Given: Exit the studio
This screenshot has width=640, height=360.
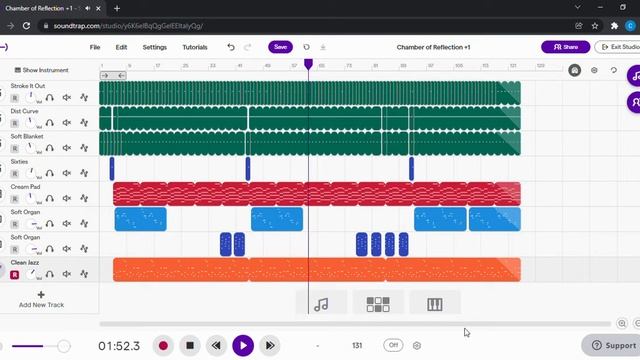Looking at the screenshot, I should click(x=618, y=47).
